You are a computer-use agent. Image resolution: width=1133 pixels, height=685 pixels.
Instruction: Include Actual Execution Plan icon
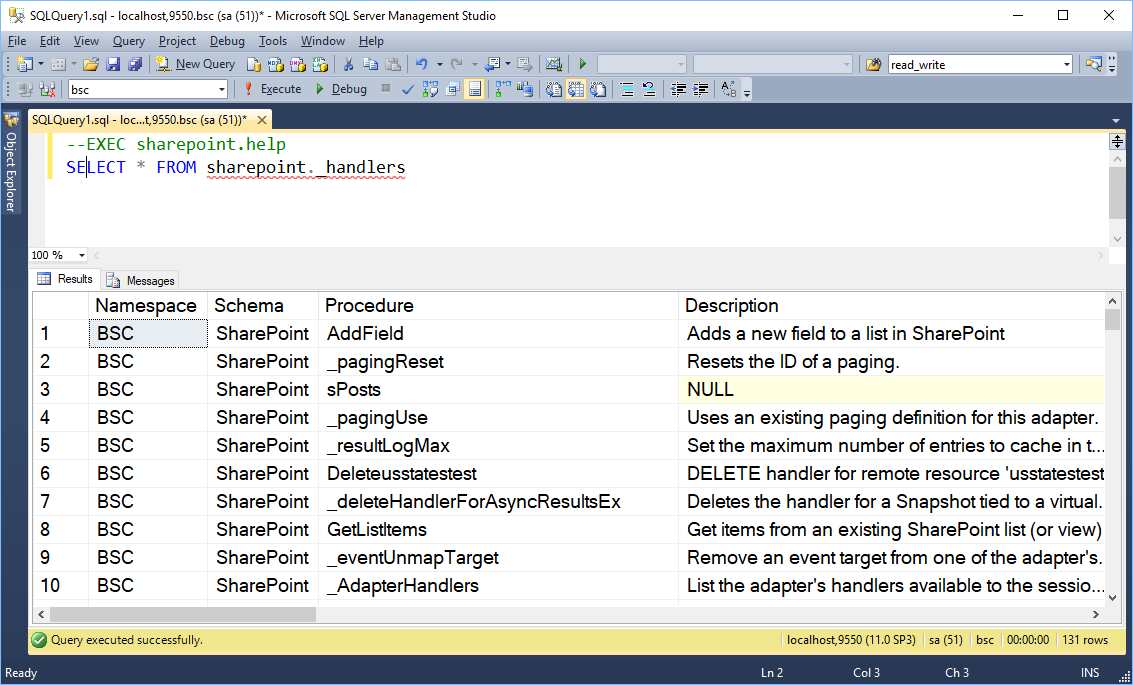tap(503, 89)
